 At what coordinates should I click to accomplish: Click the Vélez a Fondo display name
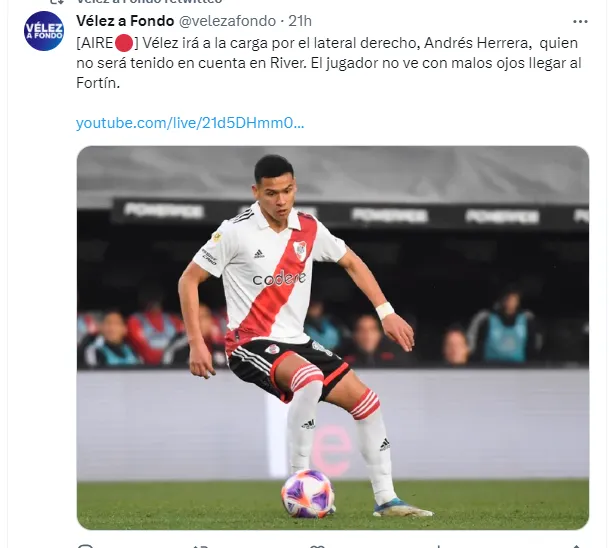pos(125,21)
